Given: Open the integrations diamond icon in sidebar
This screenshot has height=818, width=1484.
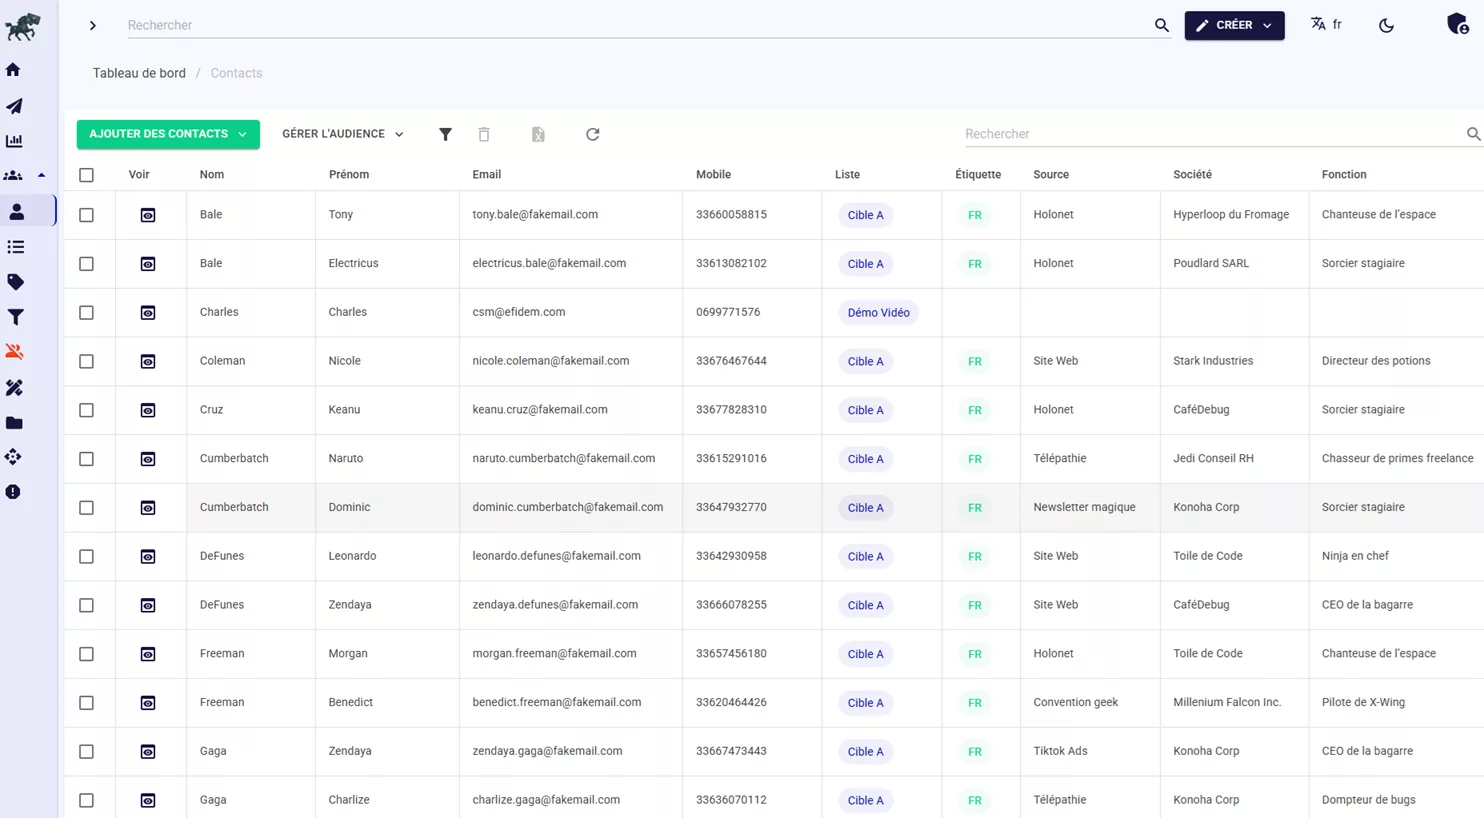Looking at the screenshot, I should coord(13,457).
